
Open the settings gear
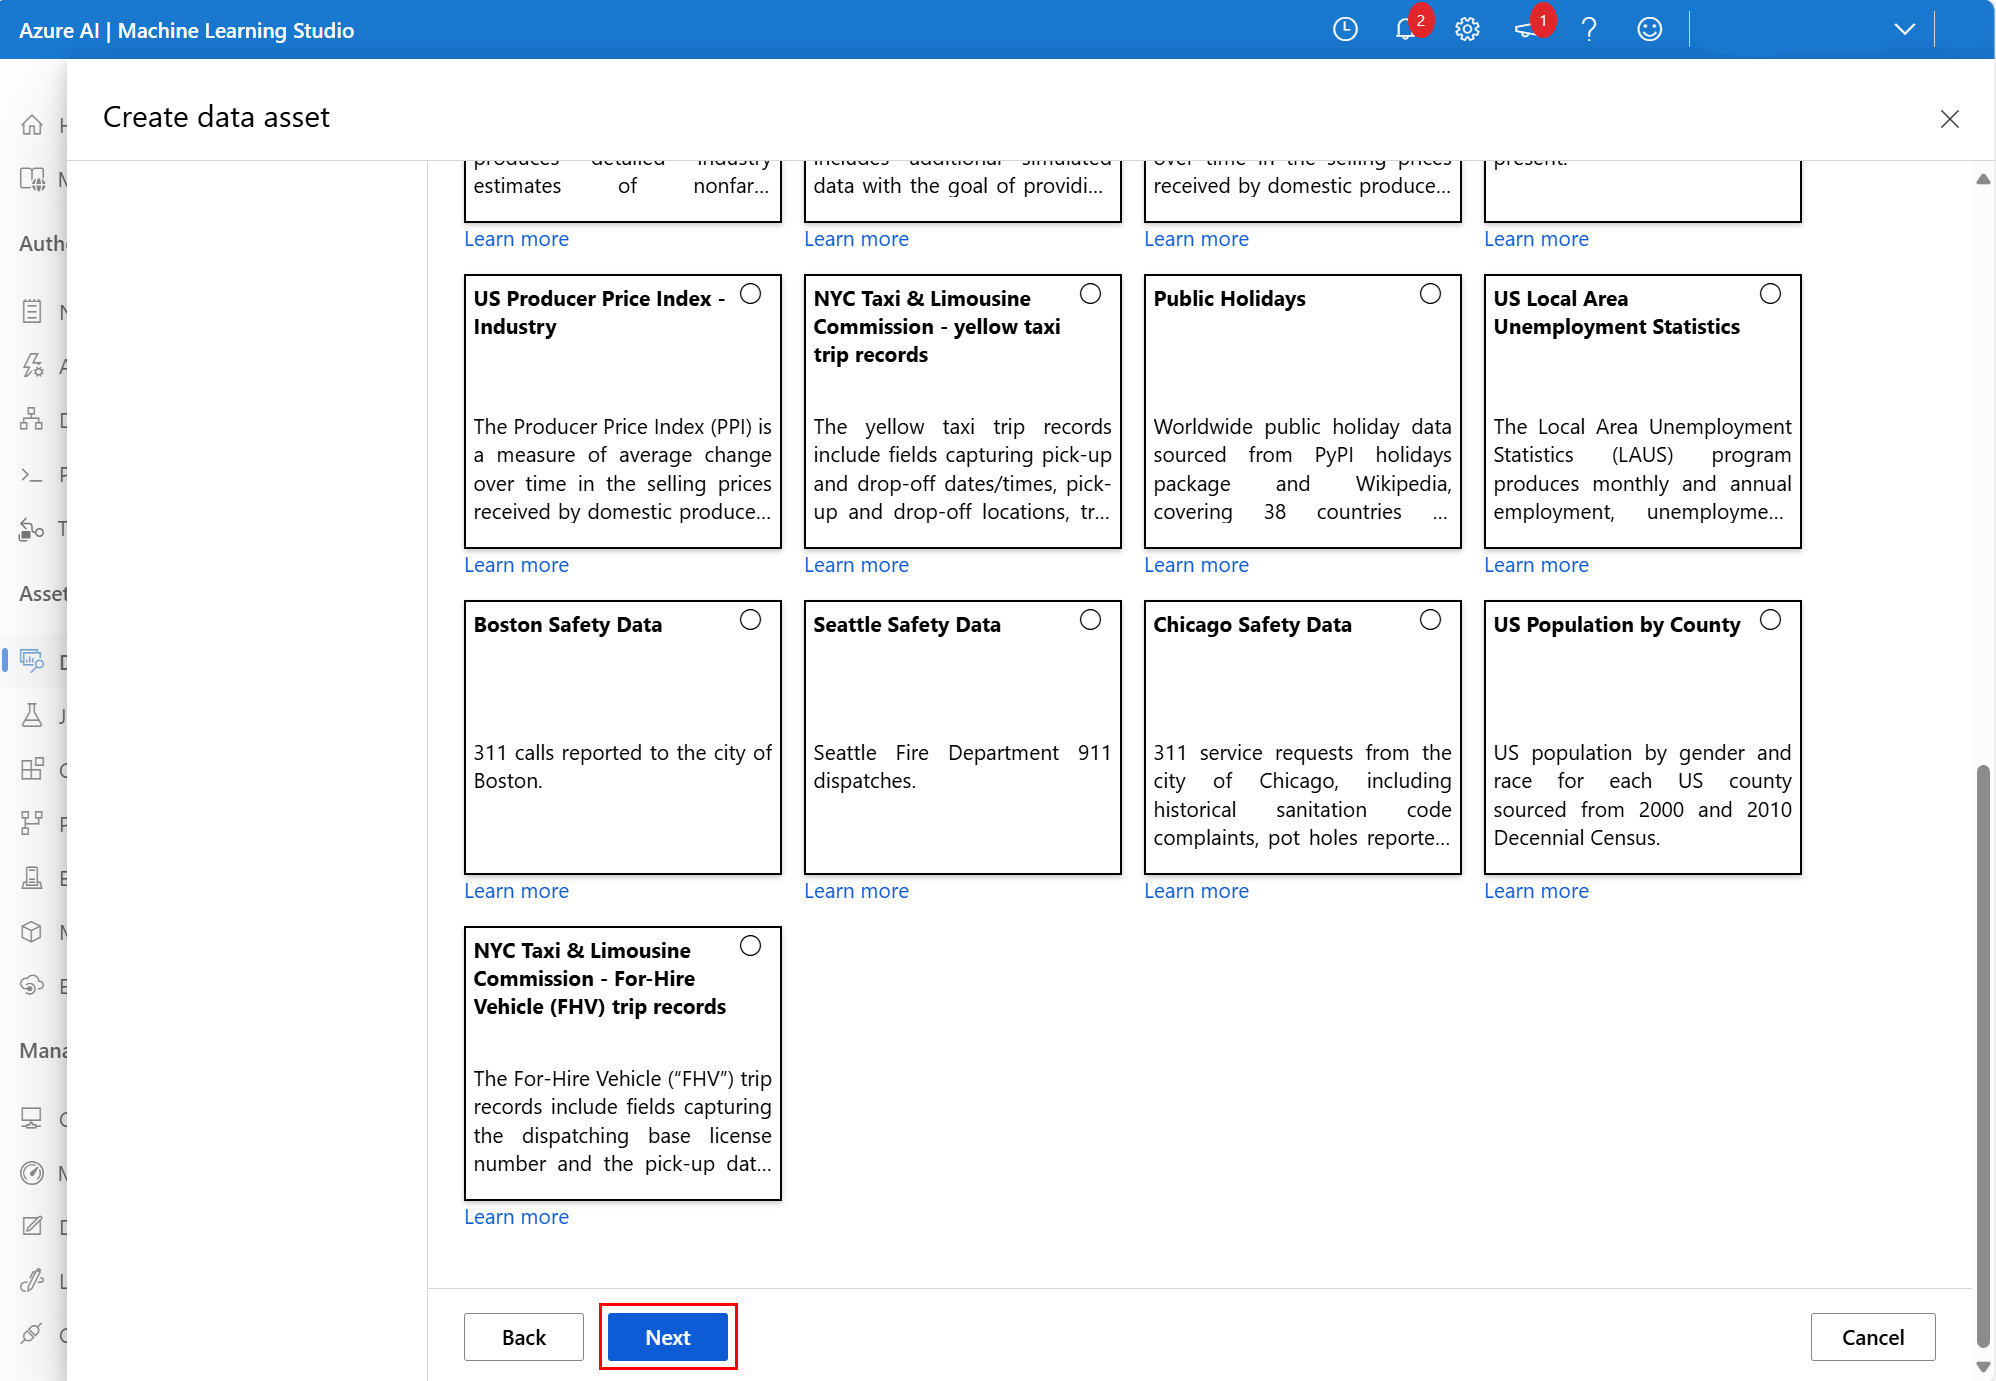tap(1467, 30)
